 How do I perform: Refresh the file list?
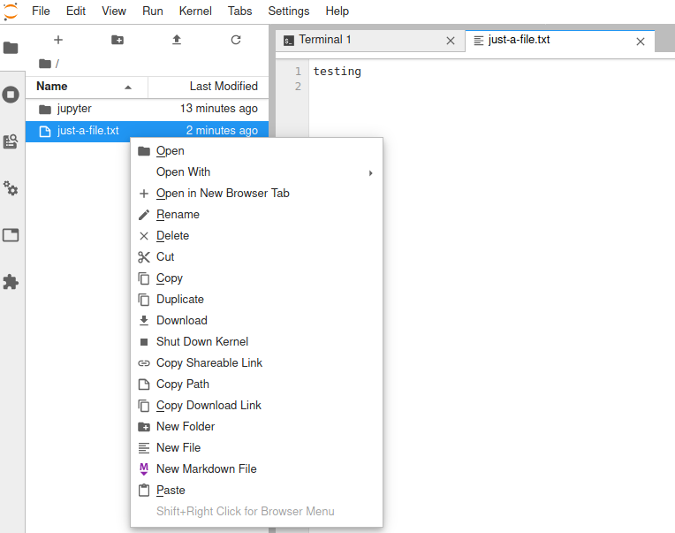[236, 40]
